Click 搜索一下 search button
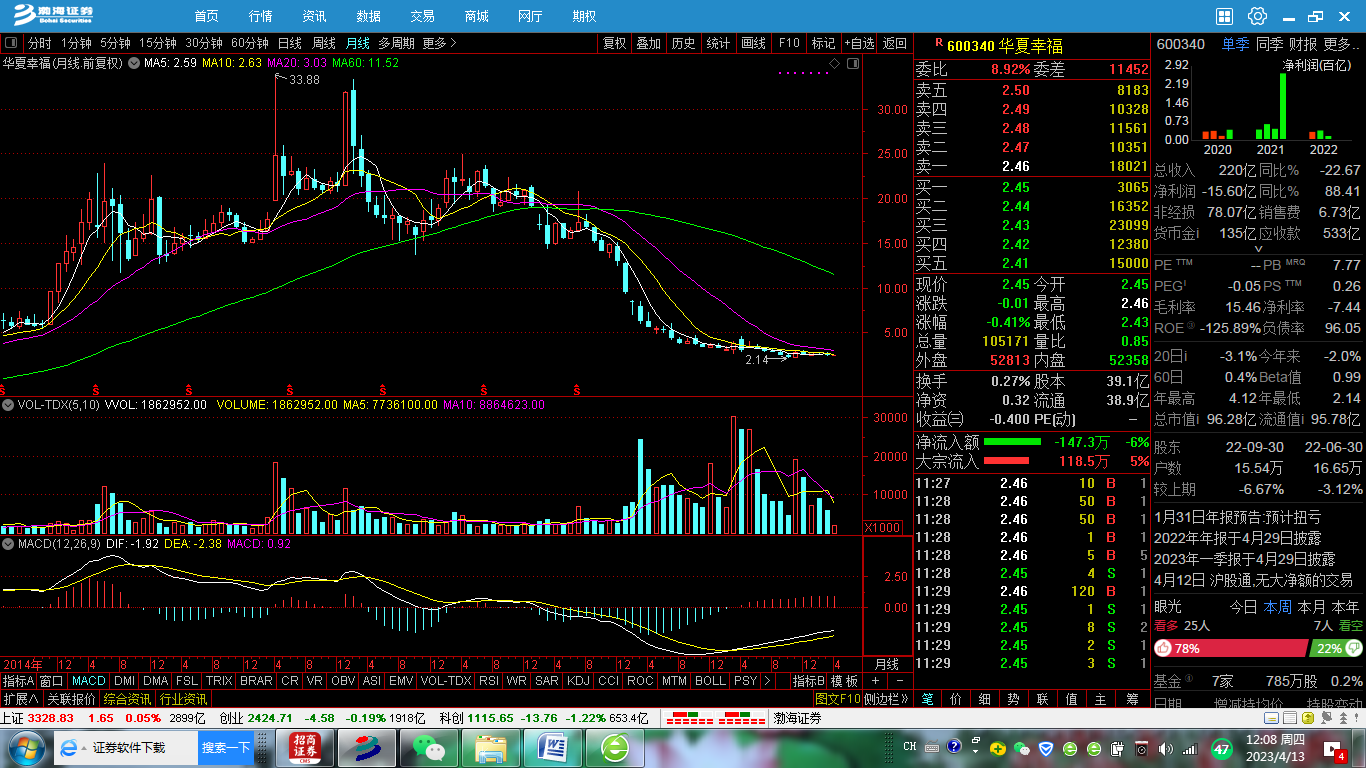 (226, 748)
